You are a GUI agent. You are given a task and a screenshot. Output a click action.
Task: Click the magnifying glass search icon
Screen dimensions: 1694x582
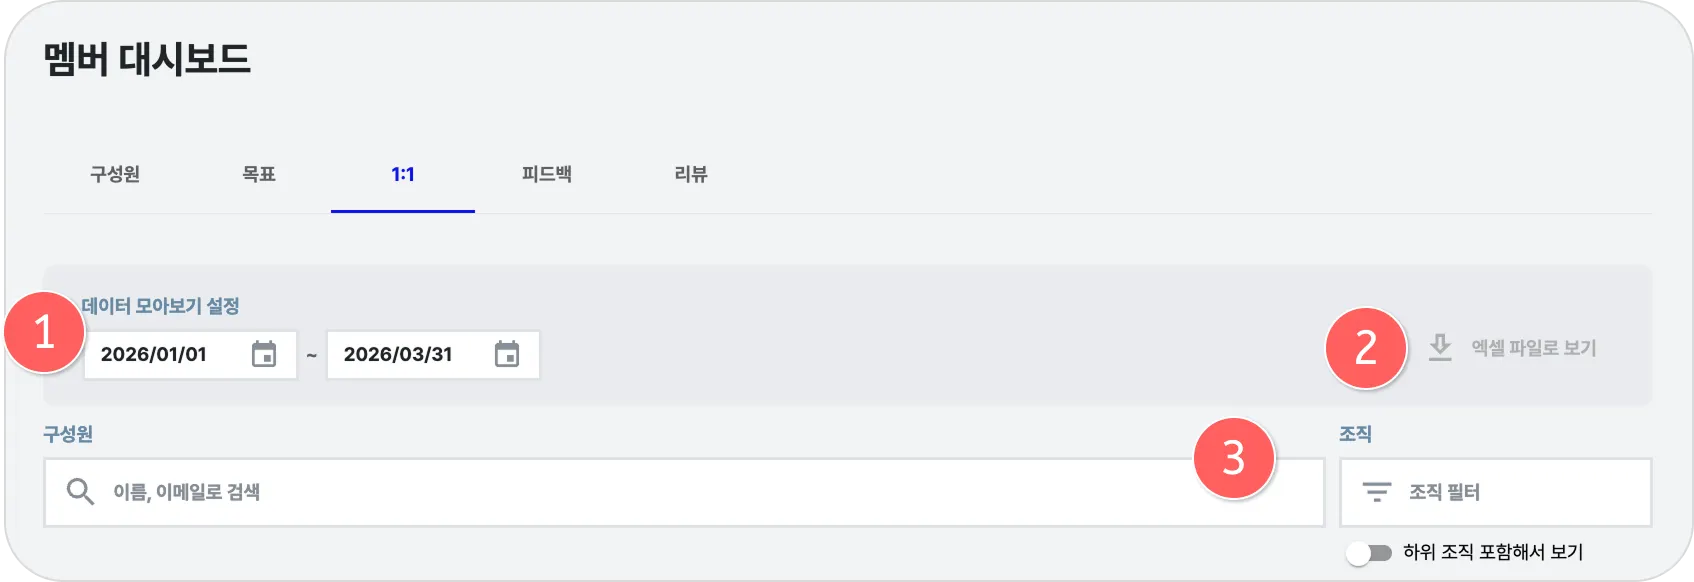click(x=80, y=491)
